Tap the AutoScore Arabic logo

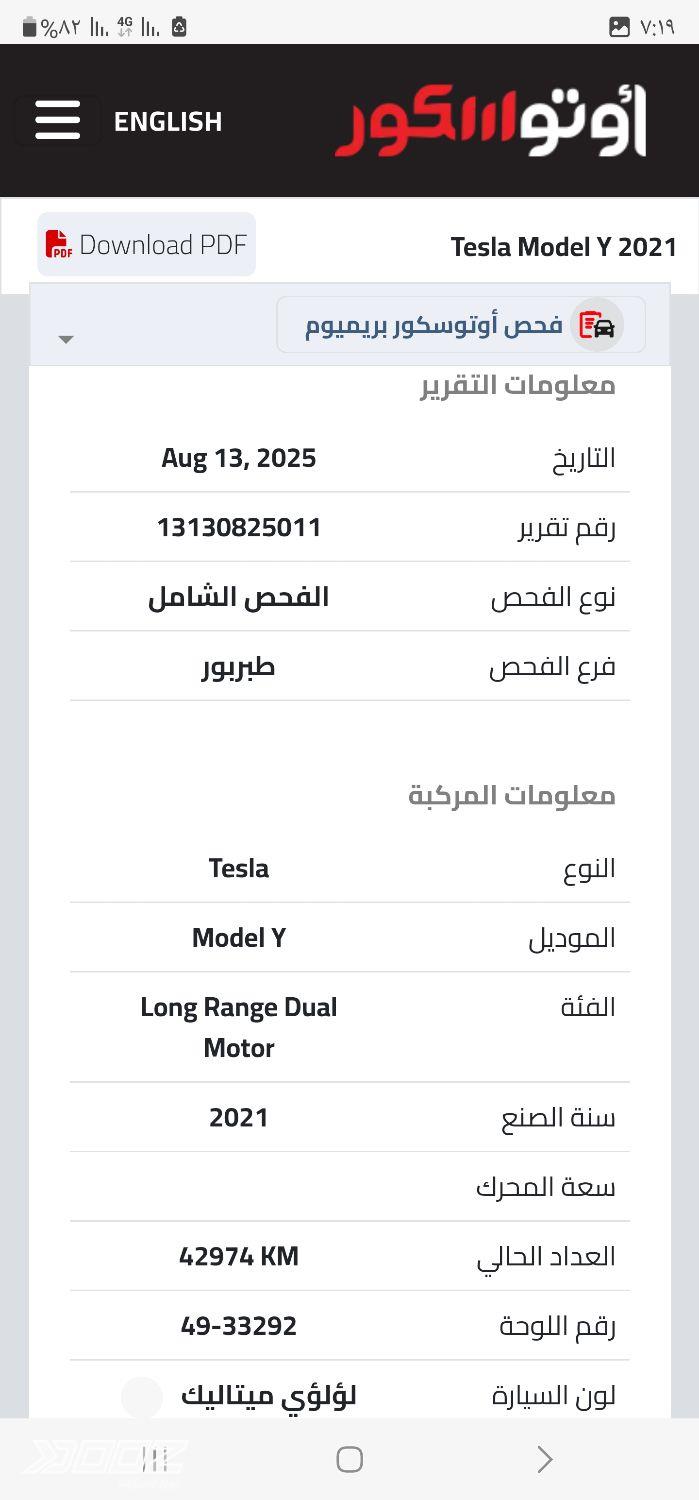(491, 121)
